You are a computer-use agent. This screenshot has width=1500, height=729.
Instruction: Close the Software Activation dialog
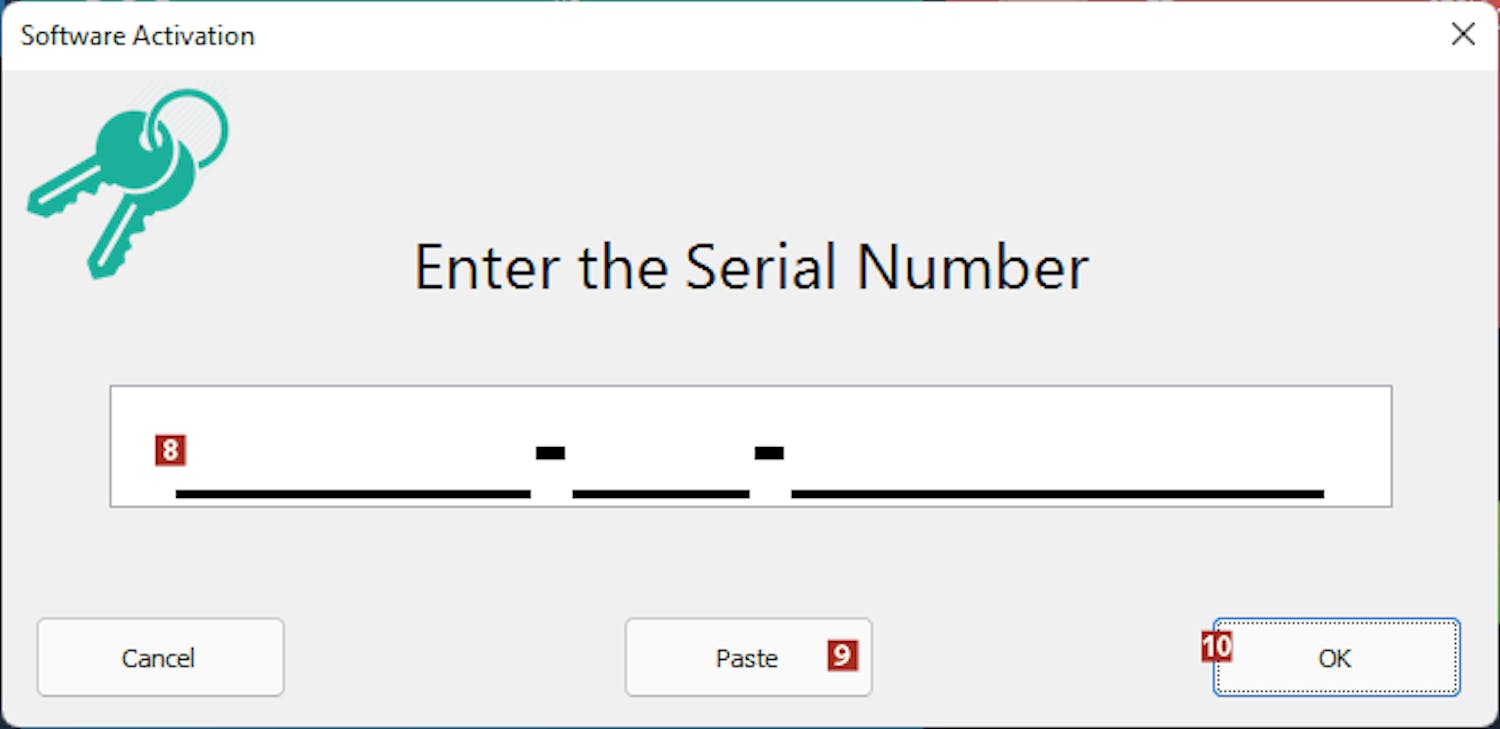pyautogui.click(x=1463, y=35)
